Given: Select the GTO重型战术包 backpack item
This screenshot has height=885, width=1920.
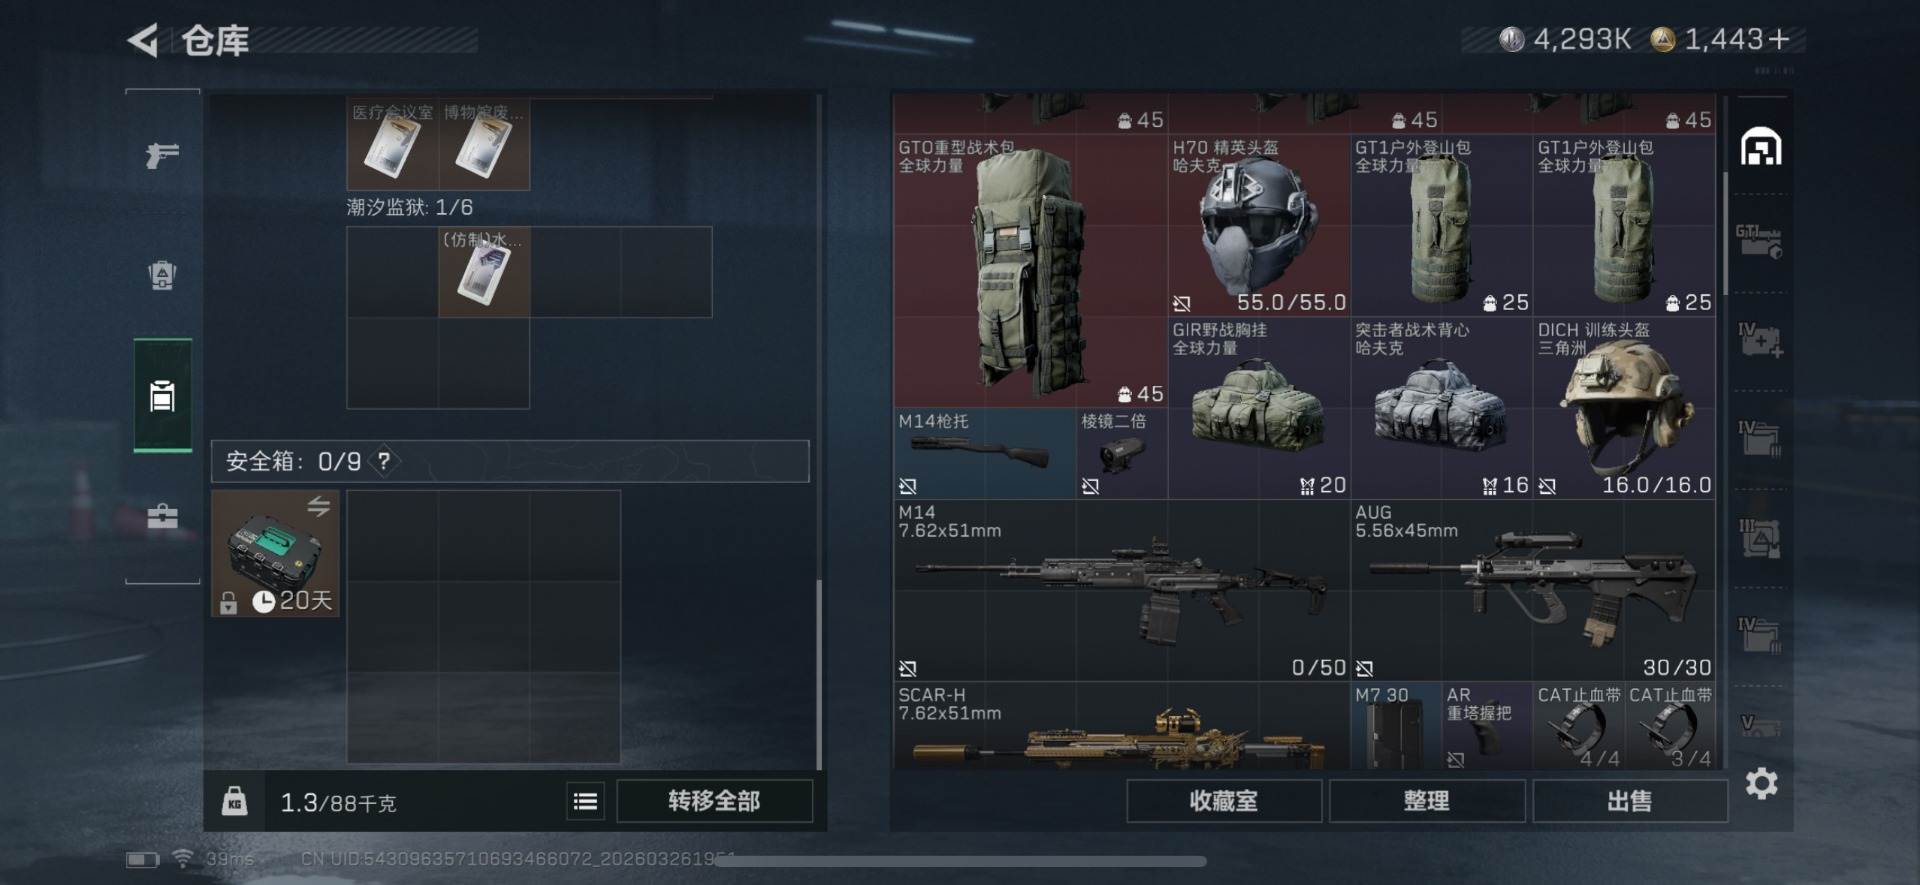Looking at the screenshot, I should [1030, 271].
